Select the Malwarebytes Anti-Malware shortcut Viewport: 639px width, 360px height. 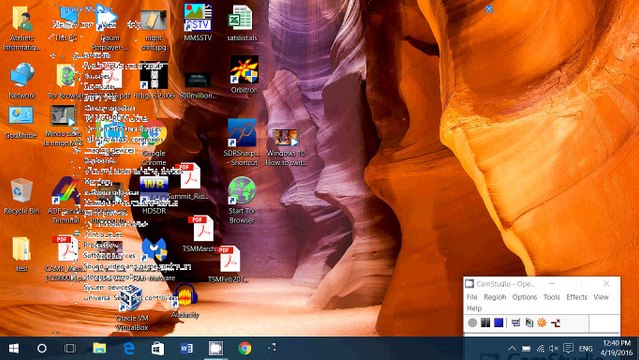[155, 258]
